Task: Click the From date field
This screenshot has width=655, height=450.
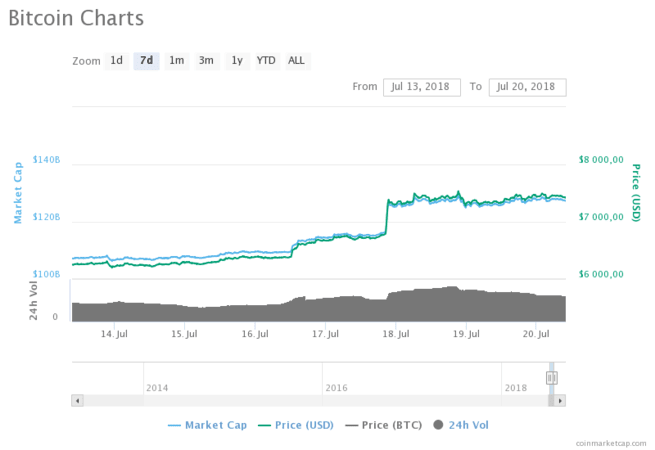Action: click(421, 87)
